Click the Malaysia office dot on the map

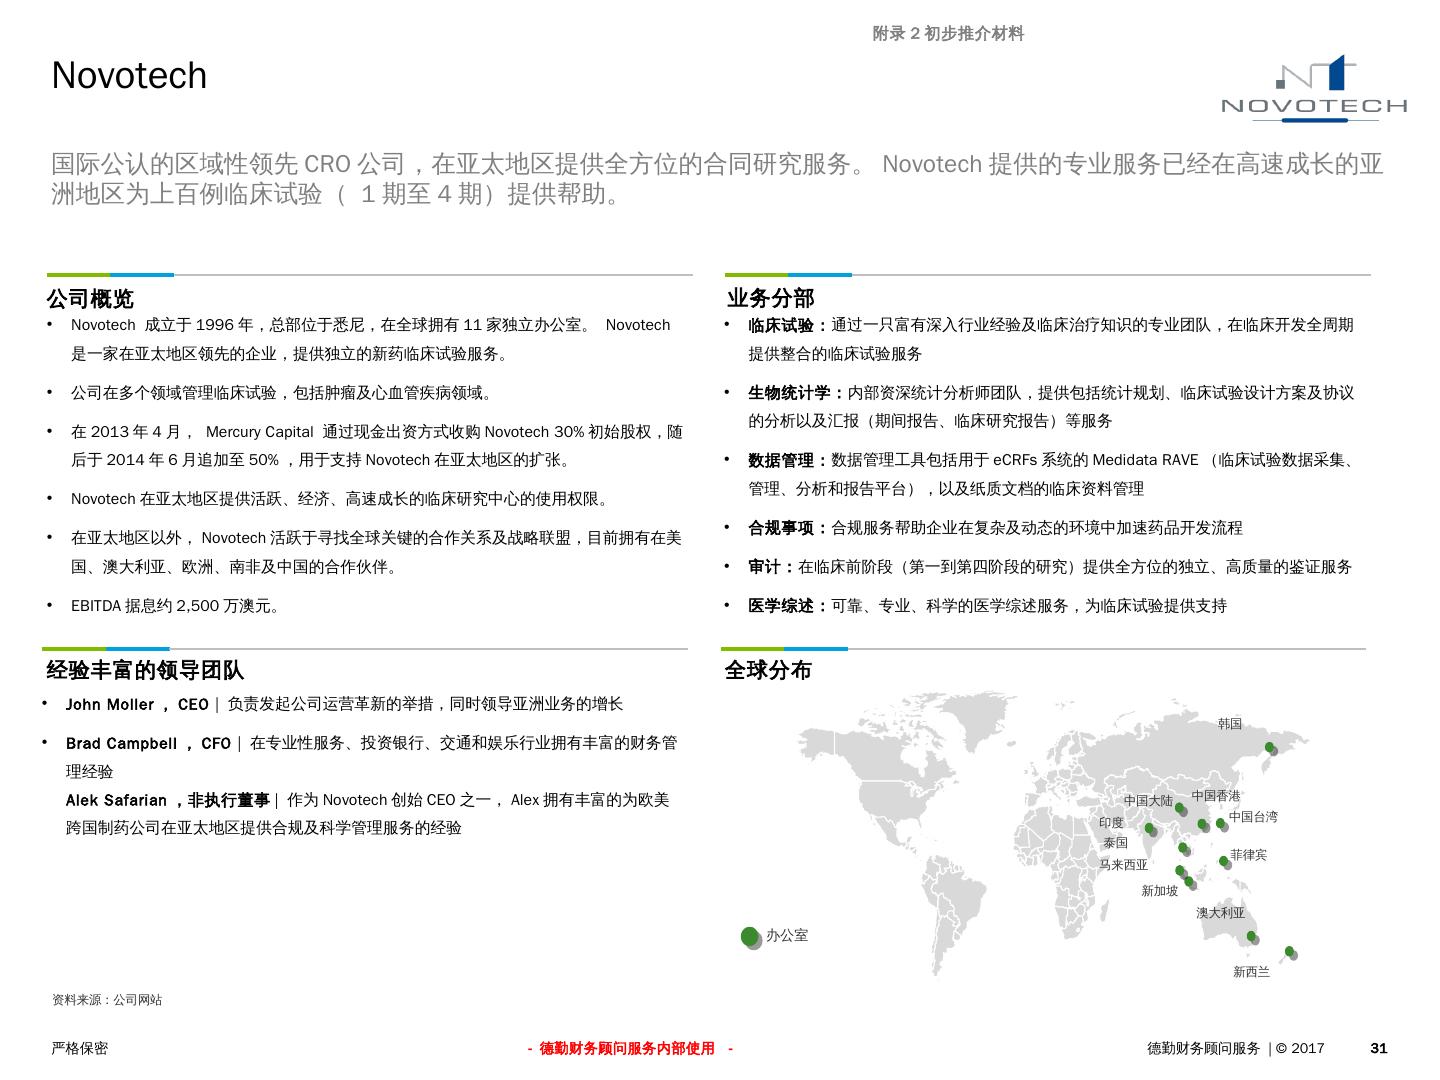pos(1180,870)
